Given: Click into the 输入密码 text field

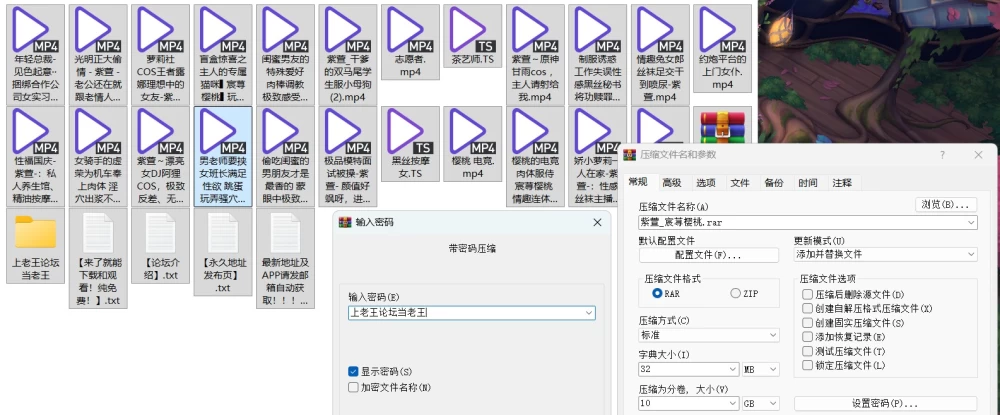Looking at the screenshot, I should point(472,312).
